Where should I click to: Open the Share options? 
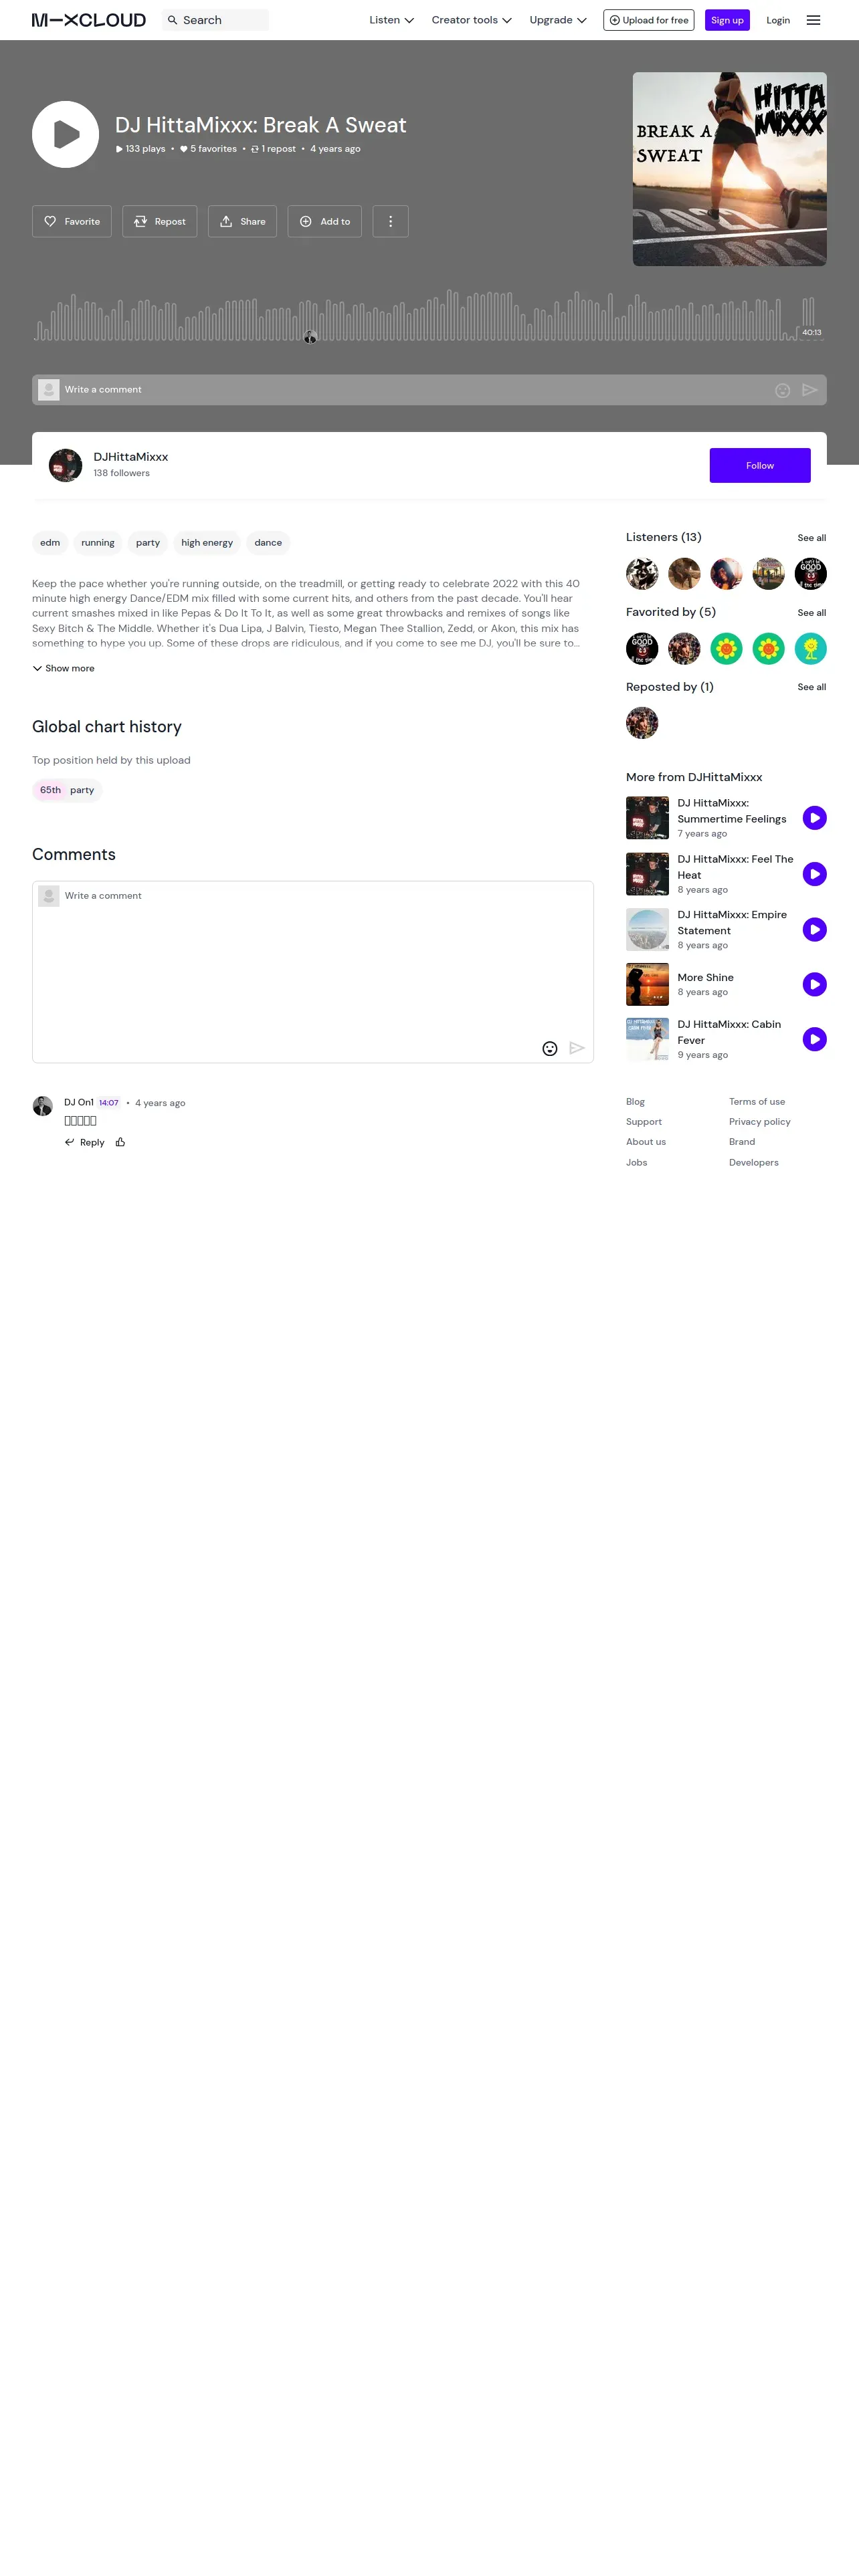coord(242,221)
